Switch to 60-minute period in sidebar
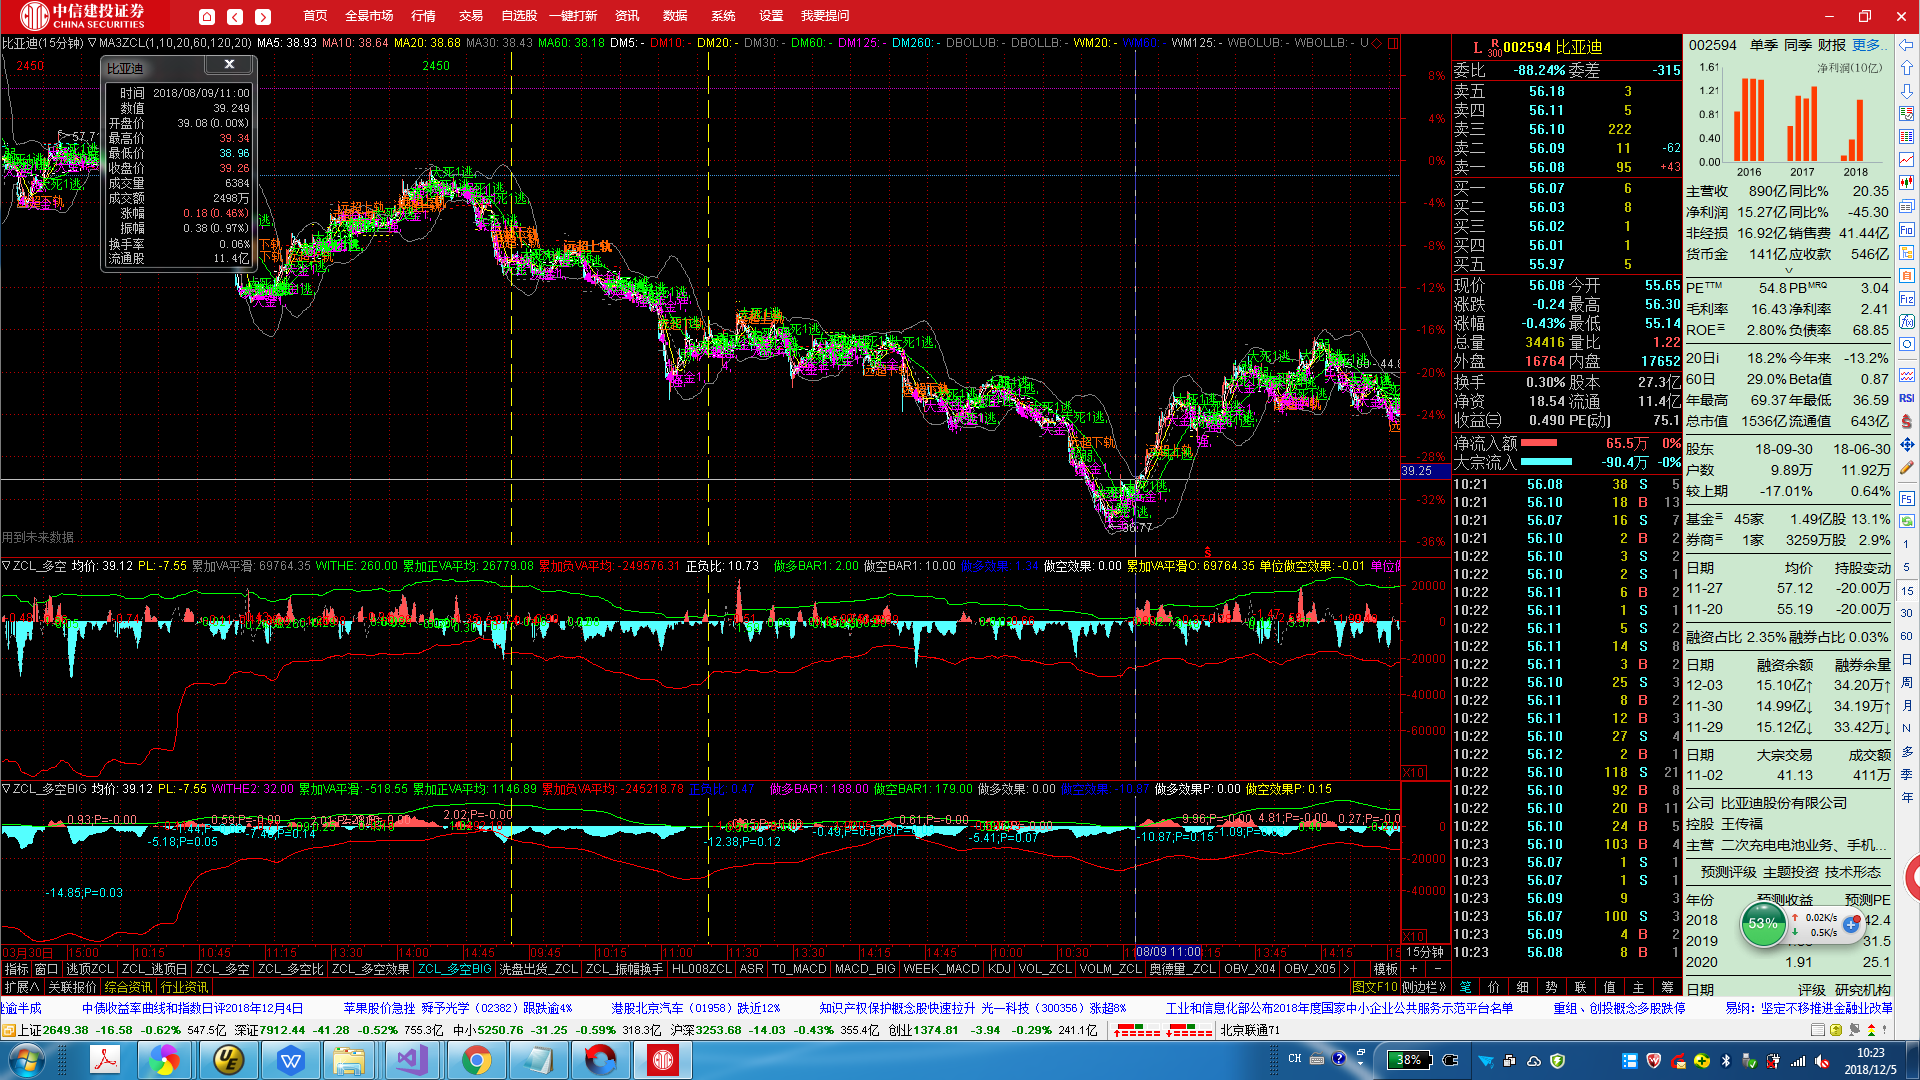The height and width of the screenshot is (1080, 1920). pyautogui.click(x=1907, y=636)
